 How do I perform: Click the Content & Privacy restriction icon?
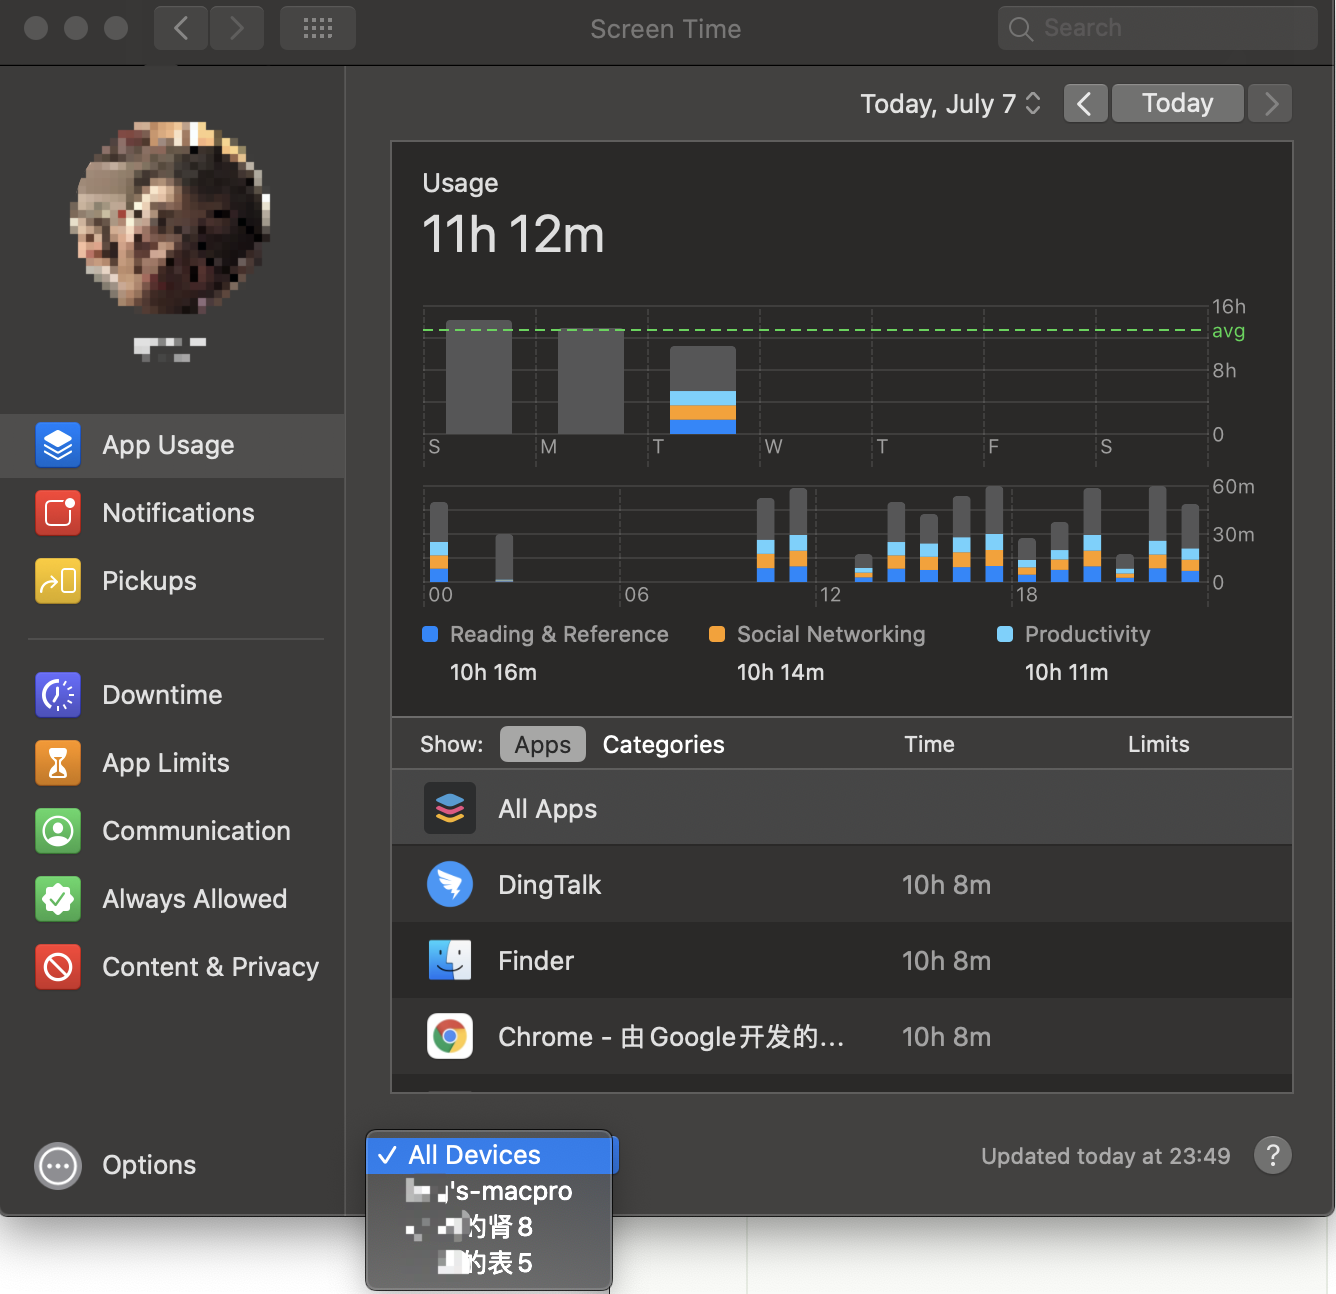(x=58, y=967)
